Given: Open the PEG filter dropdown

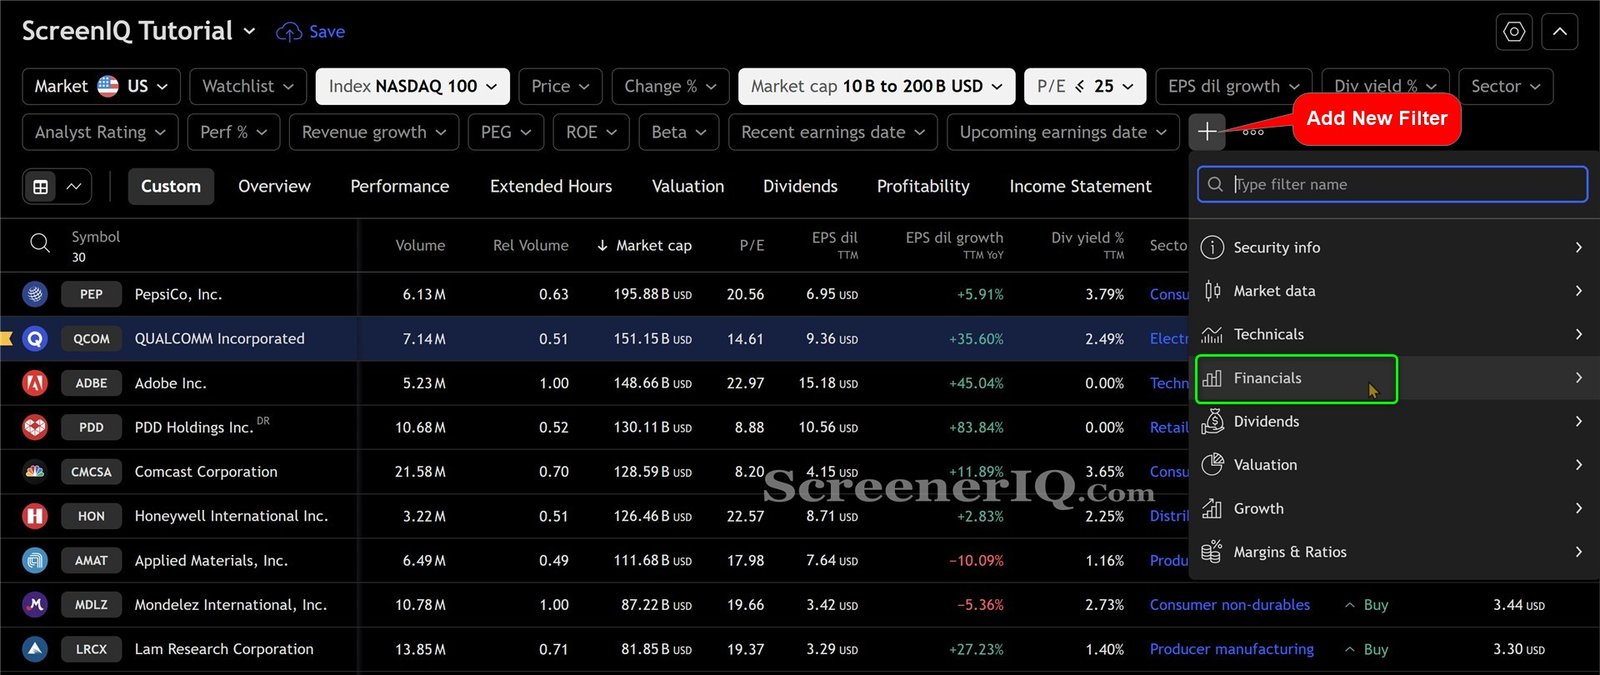Looking at the screenshot, I should pos(506,132).
